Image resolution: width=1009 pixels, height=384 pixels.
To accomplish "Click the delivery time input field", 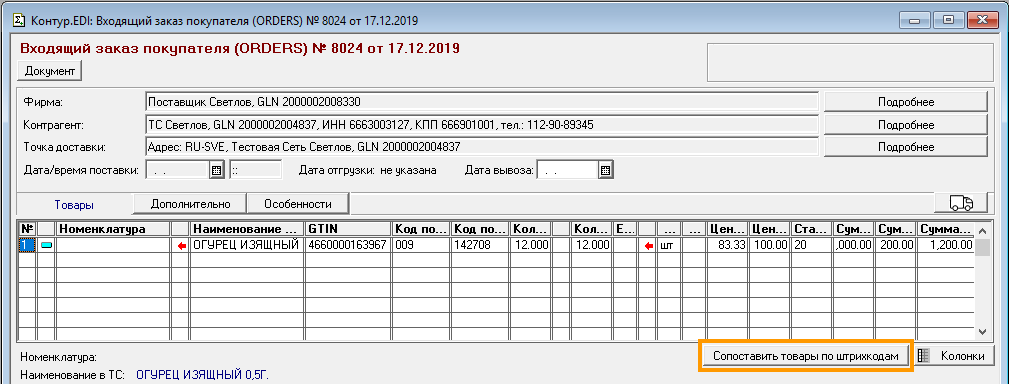I will 255,170.
